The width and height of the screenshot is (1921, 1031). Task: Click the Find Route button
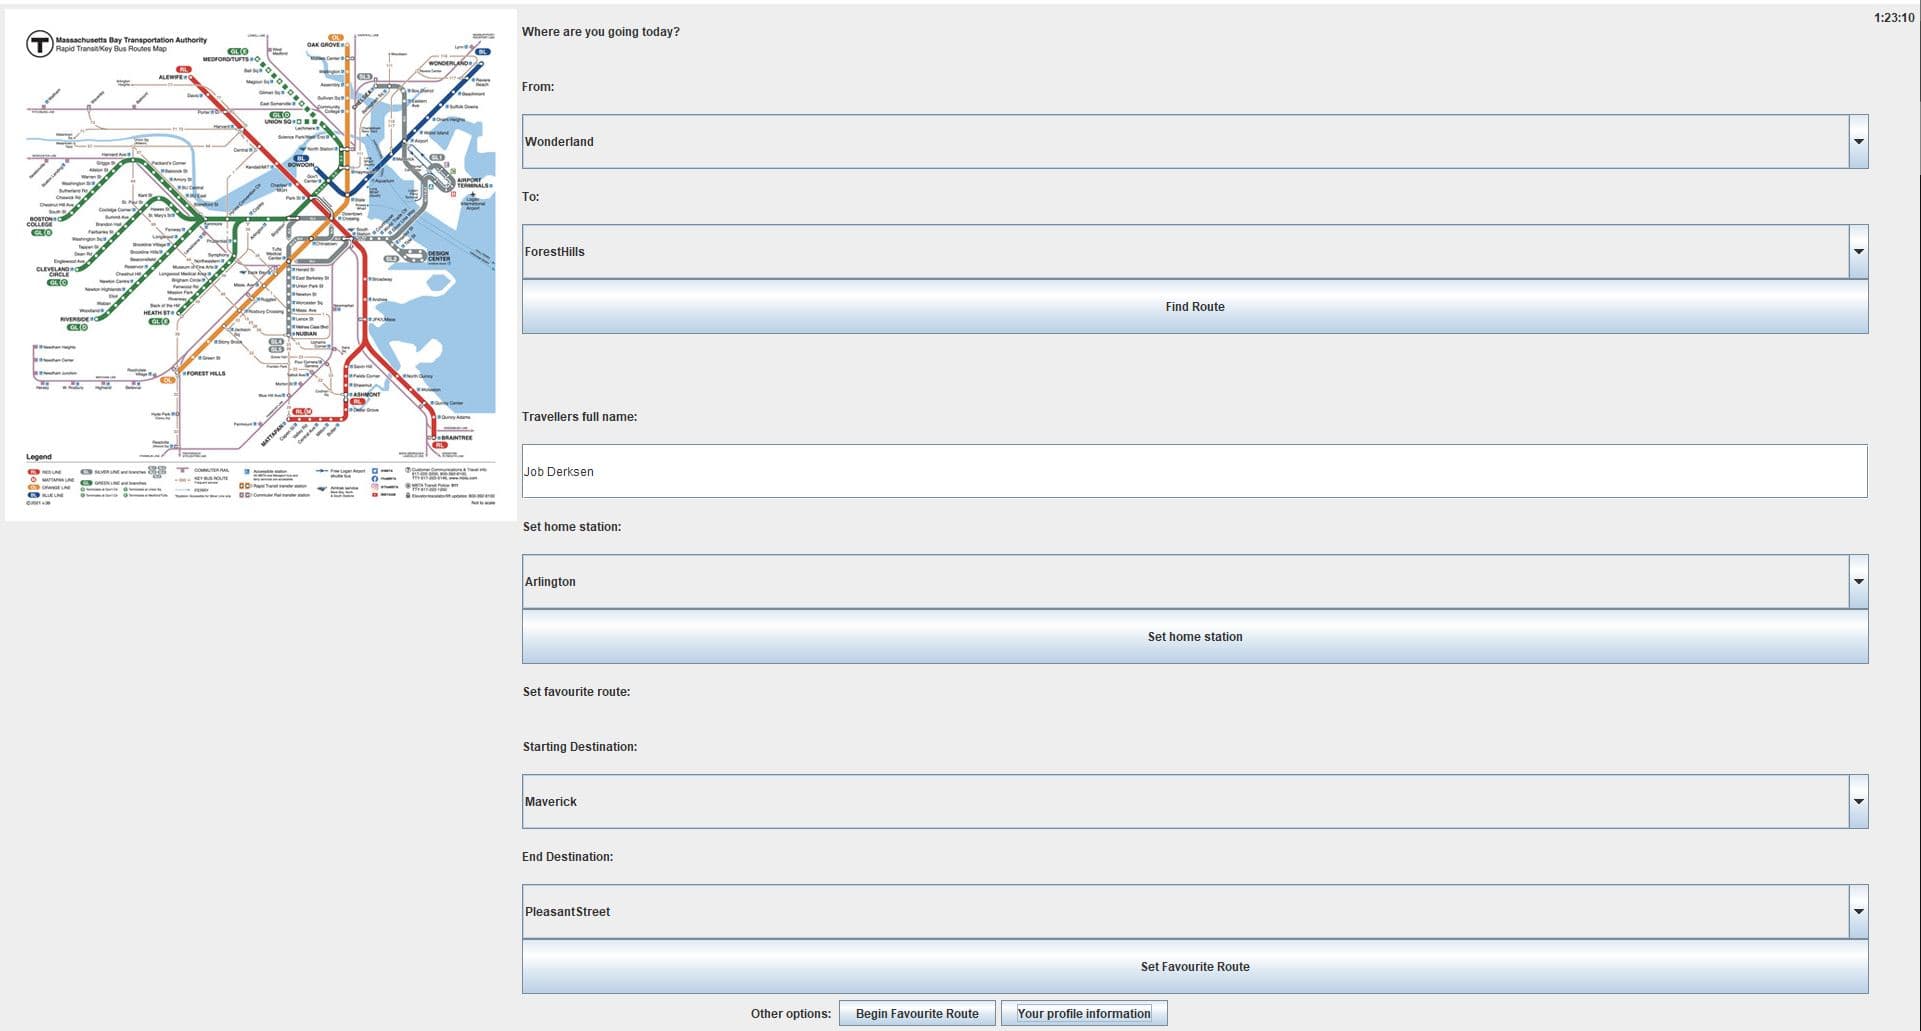(x=1195, y=306)
